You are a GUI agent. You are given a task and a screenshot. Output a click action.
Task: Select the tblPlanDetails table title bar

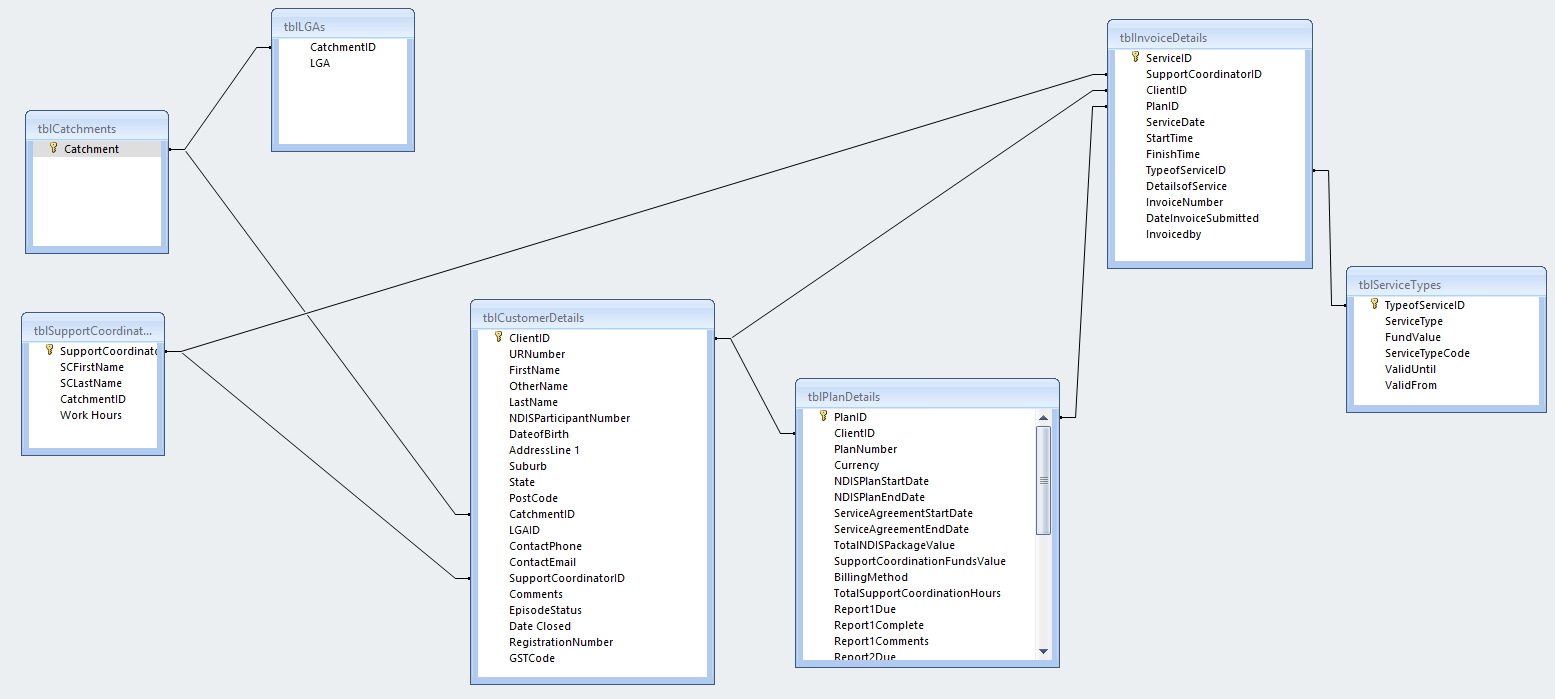[x=927, y=396]
